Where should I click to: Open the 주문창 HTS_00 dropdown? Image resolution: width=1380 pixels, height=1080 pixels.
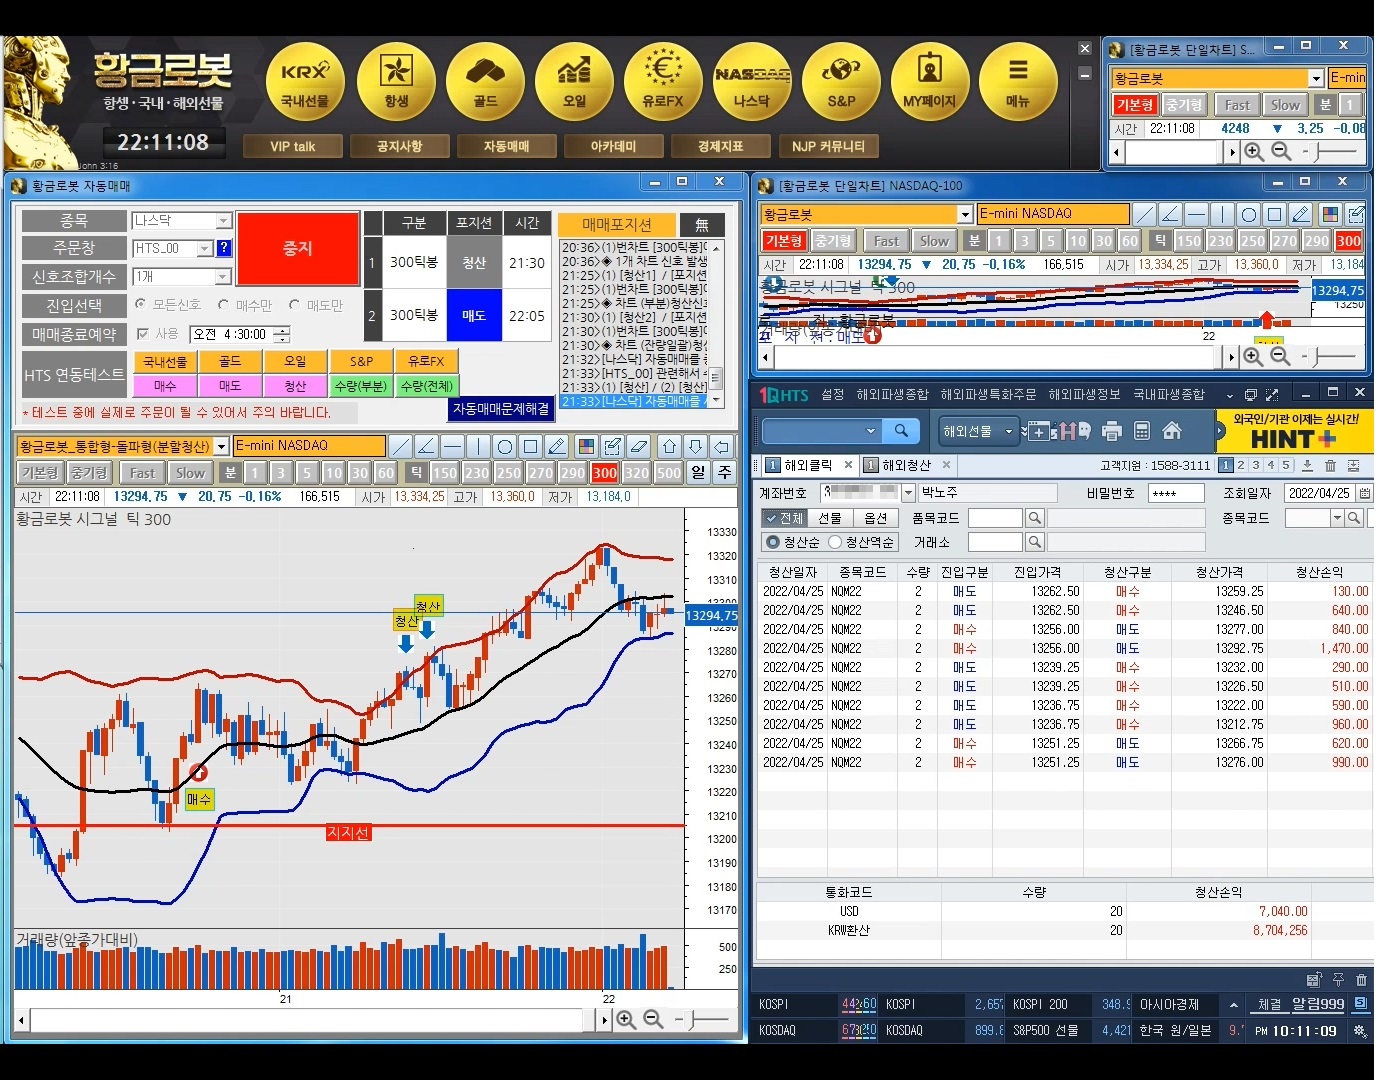pos(205,248)
